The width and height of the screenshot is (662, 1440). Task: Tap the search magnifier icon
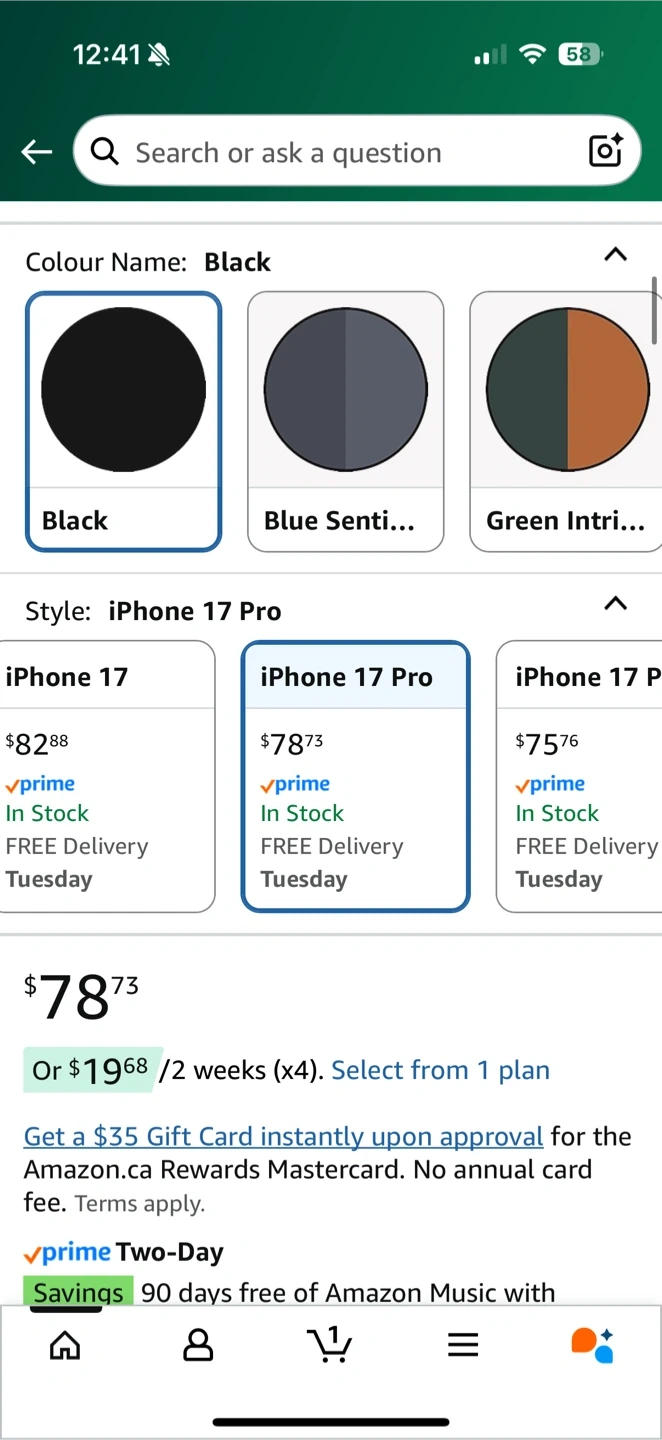104,151
